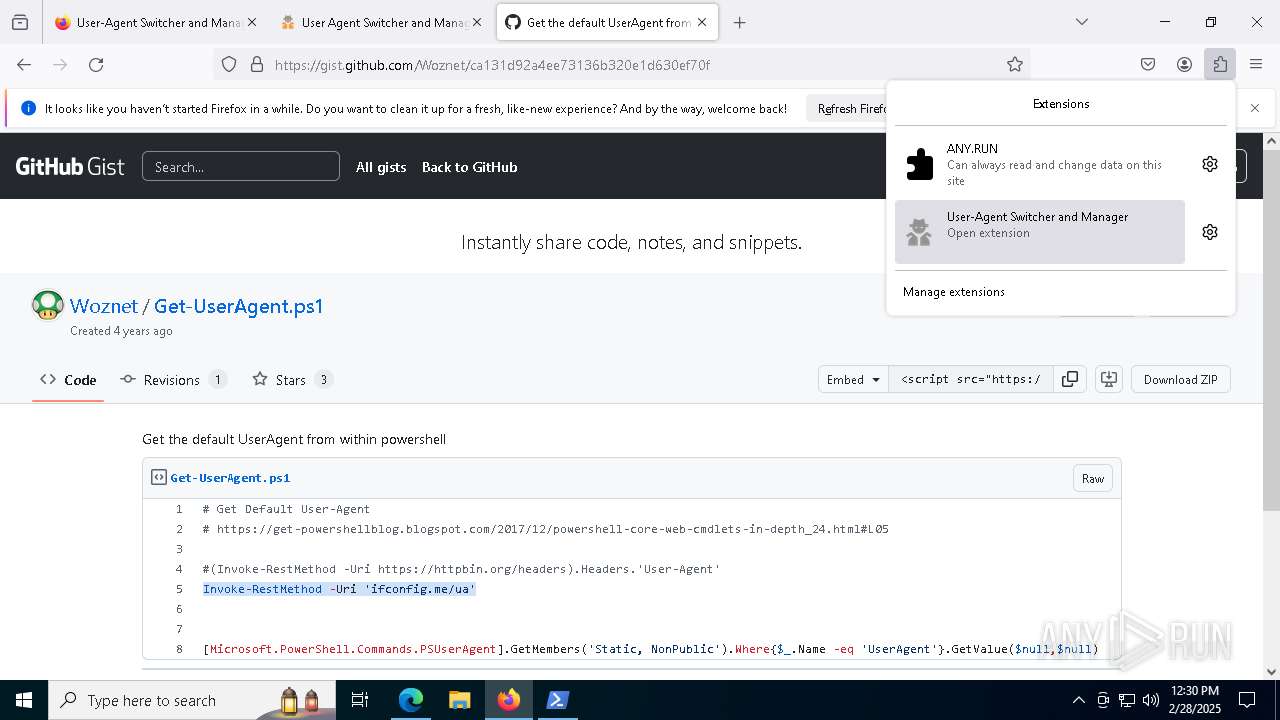Open the Get-UserAgent.ps1 title link

(x=238, y=306)
